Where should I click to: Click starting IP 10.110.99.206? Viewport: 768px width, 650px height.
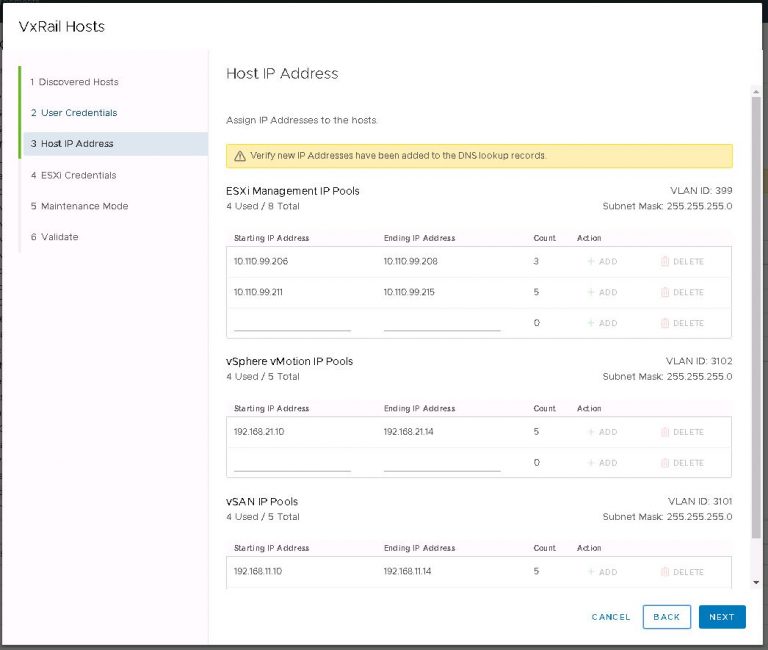[261, 262]
